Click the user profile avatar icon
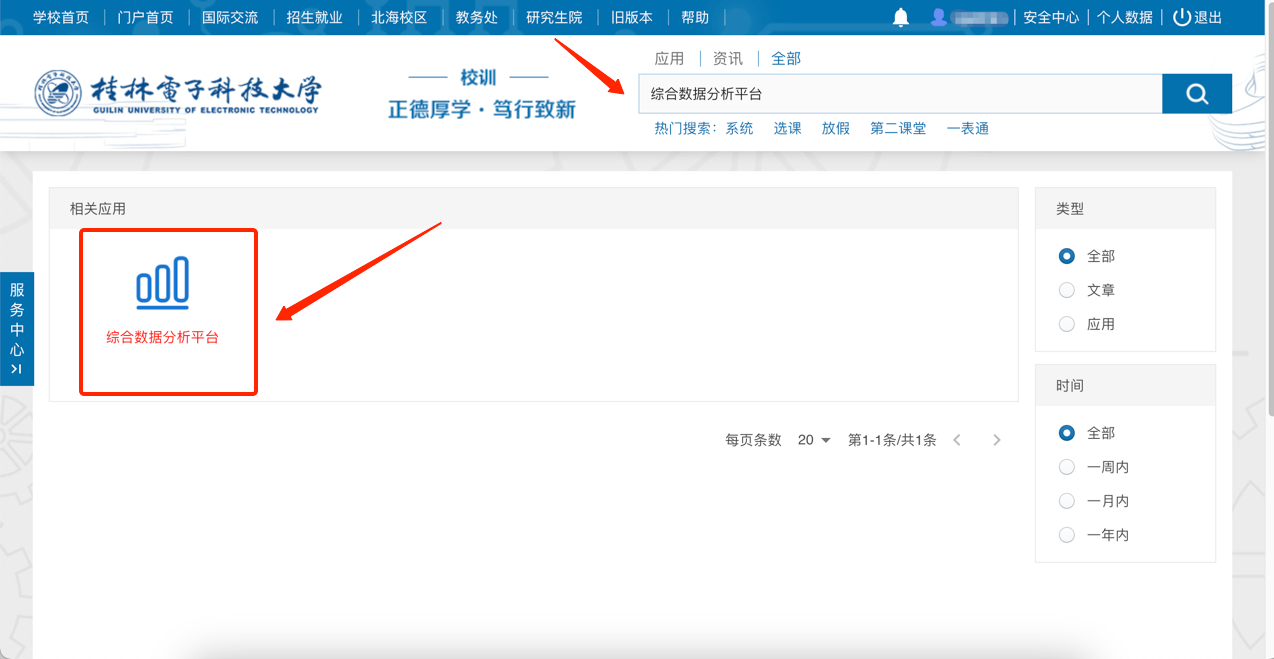The height and width of the screenshot is (659, 1274). tap(938, 17)
